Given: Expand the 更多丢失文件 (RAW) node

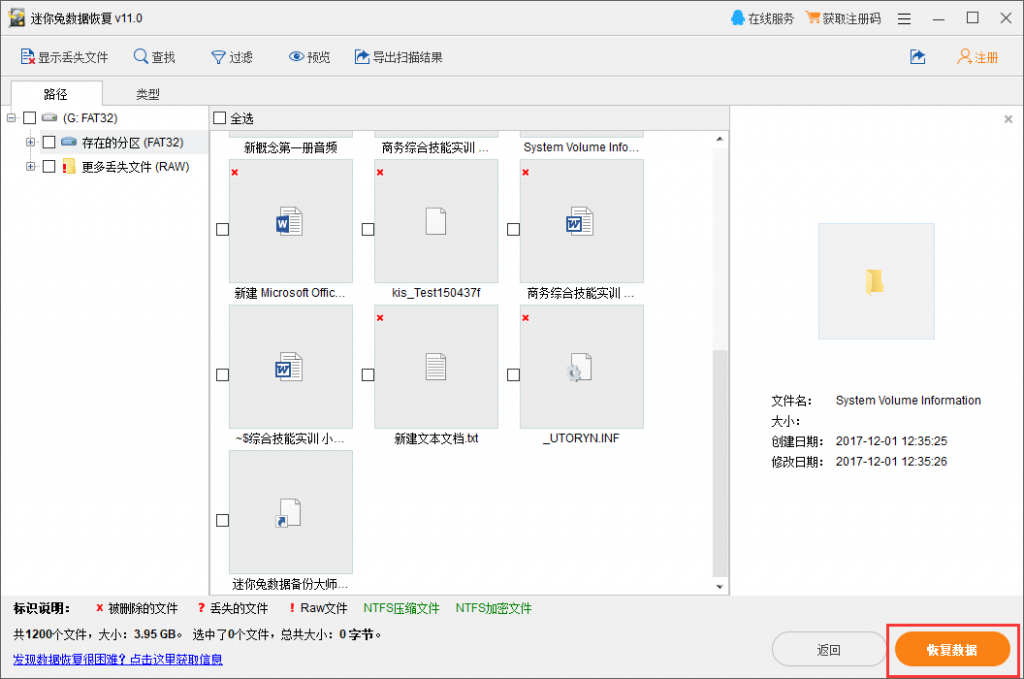Looking at the screenshot, I should [x=30, y=166].
